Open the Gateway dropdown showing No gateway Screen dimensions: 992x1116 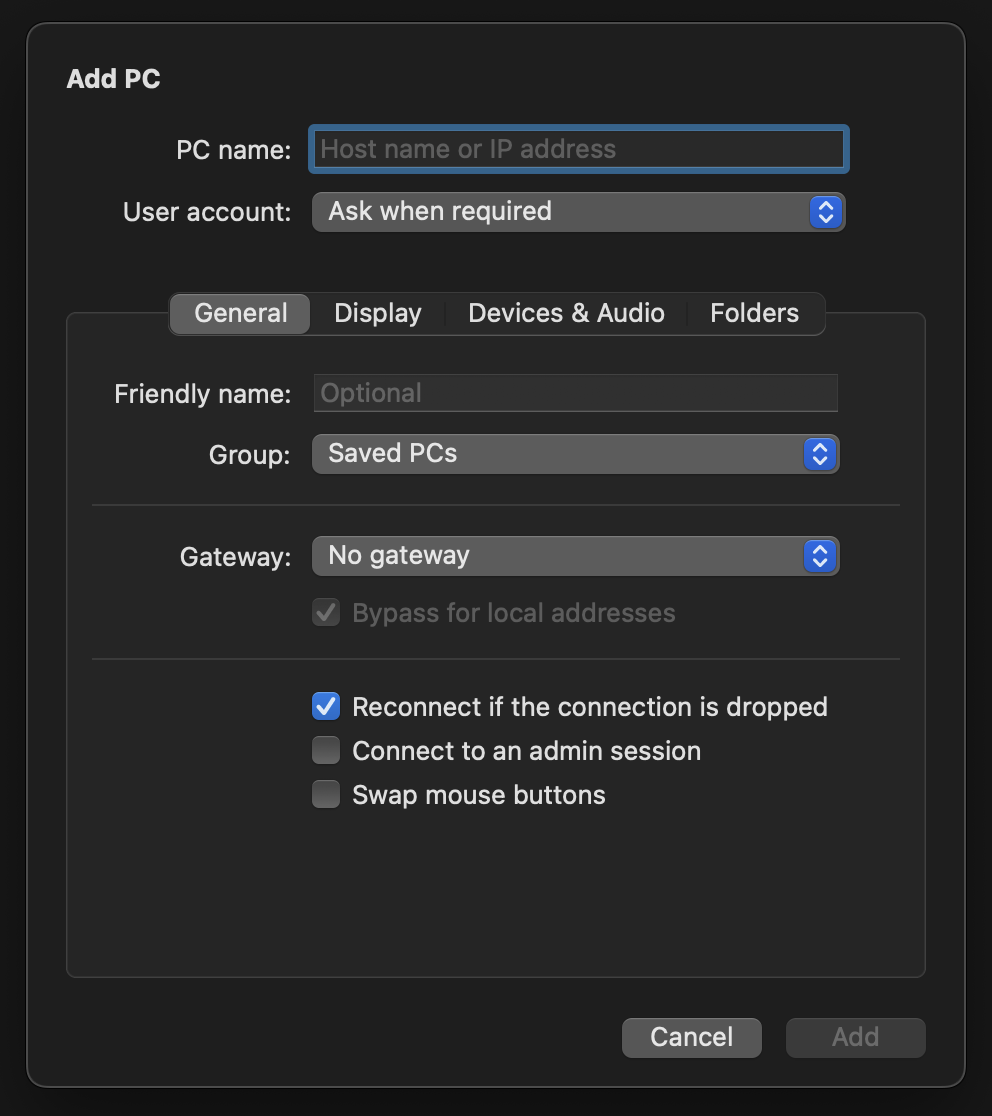click(575, 556)
